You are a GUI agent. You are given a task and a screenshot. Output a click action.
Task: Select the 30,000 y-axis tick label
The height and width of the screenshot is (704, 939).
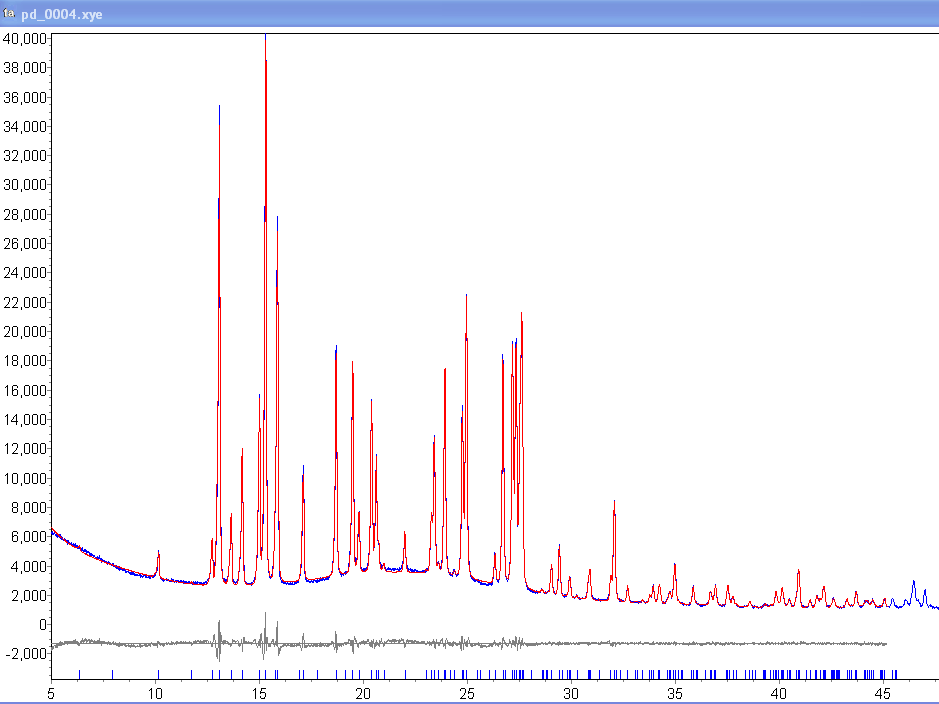point(25,185)
